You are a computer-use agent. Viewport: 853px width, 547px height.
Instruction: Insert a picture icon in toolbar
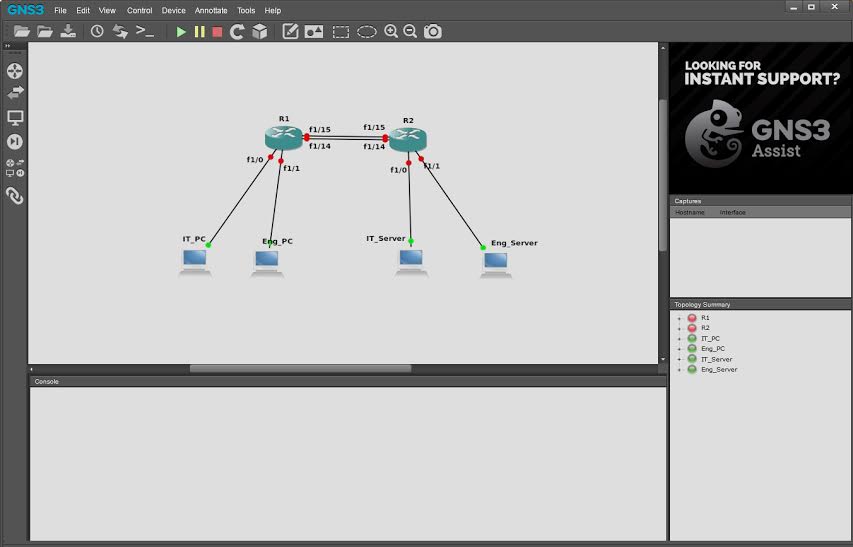(314, 32)
